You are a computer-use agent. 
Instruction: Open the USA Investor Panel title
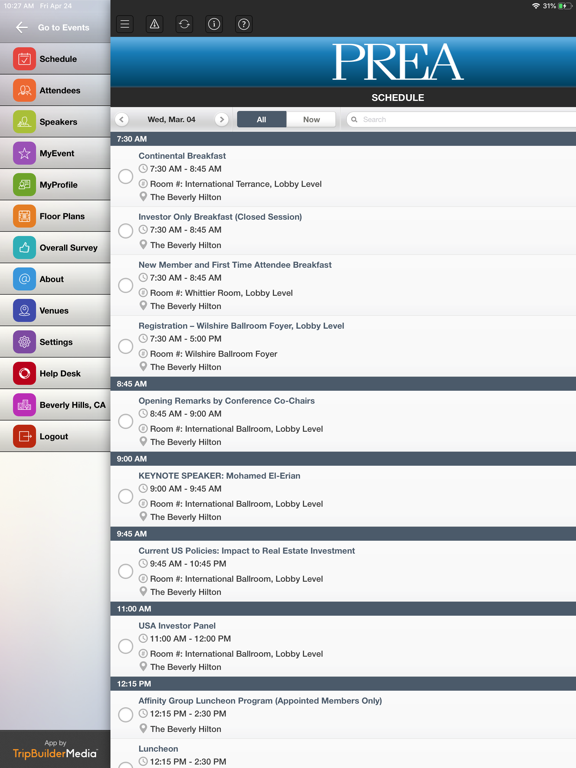click(177, 625)
